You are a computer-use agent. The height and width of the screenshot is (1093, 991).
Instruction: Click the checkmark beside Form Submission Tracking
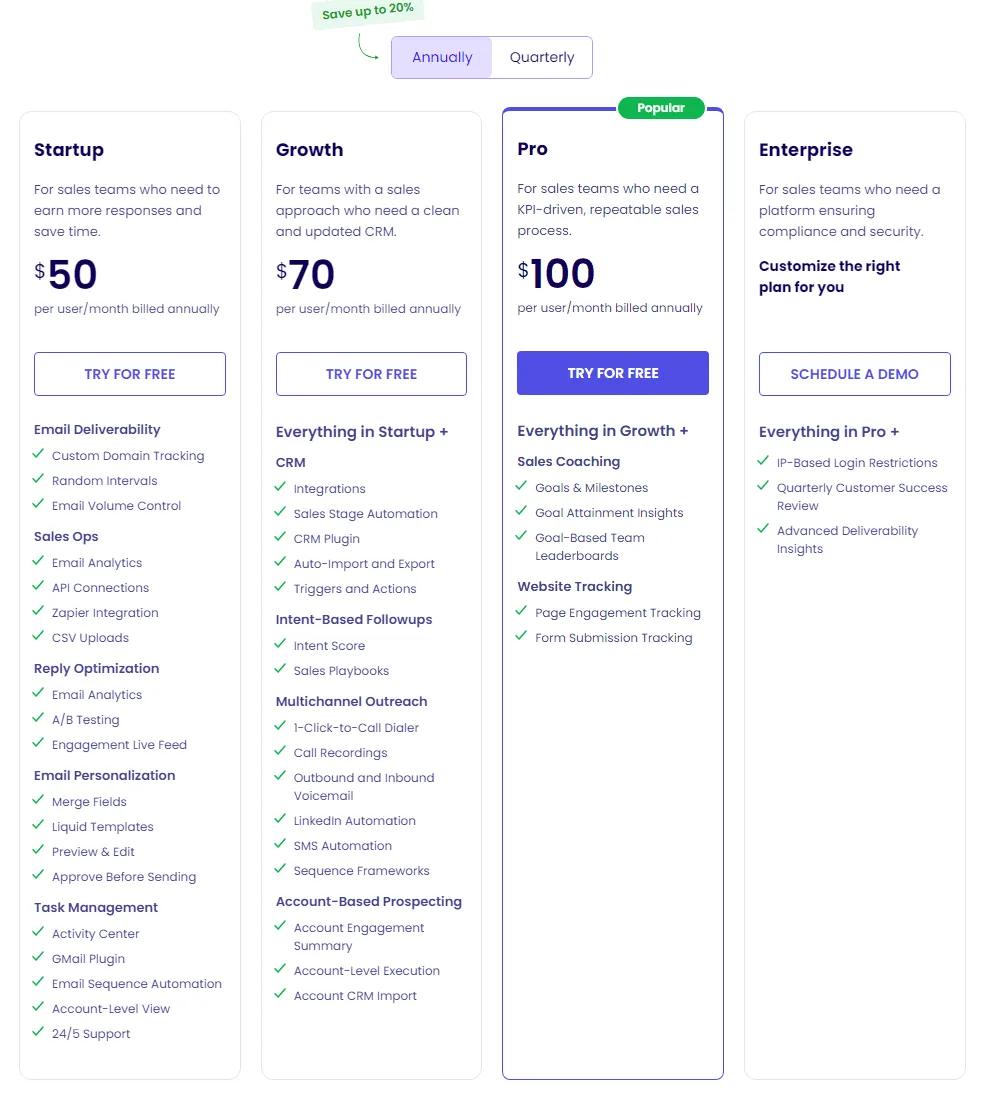[x=521, y=637]
